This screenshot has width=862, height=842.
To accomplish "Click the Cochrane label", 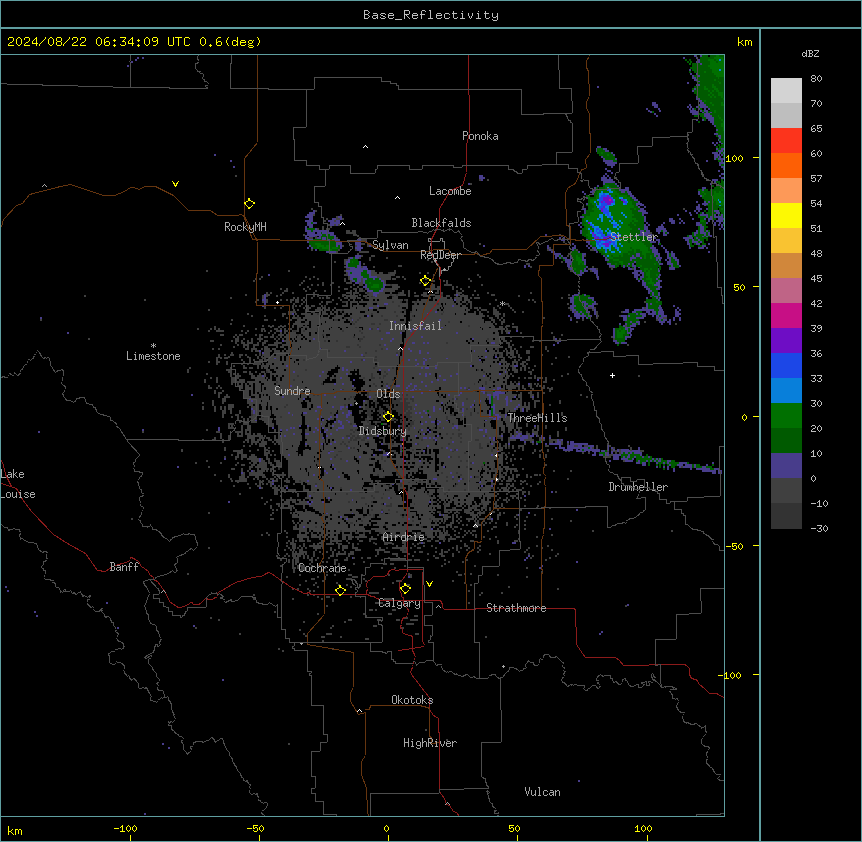I will pos(322,568).
